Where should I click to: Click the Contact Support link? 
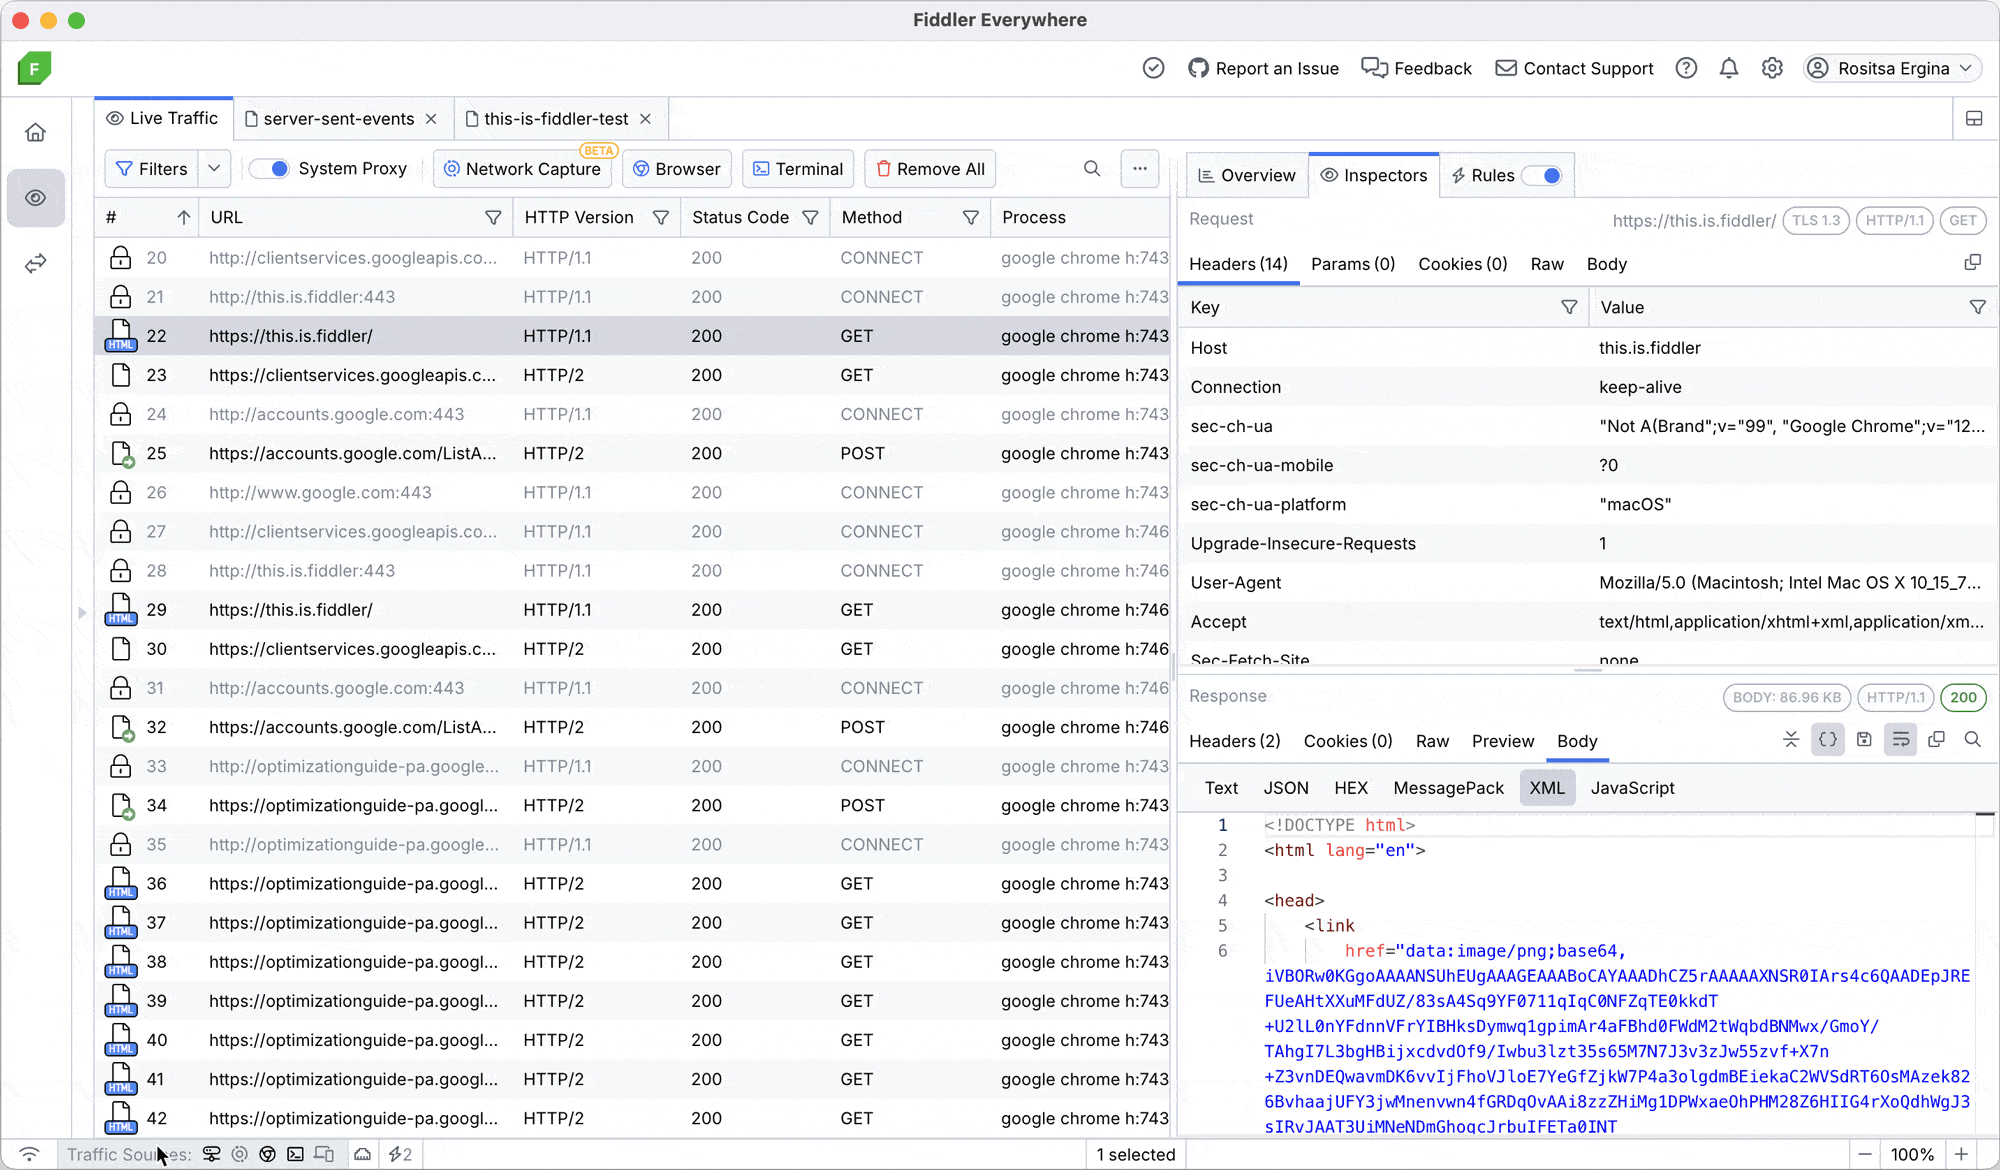1574,68
